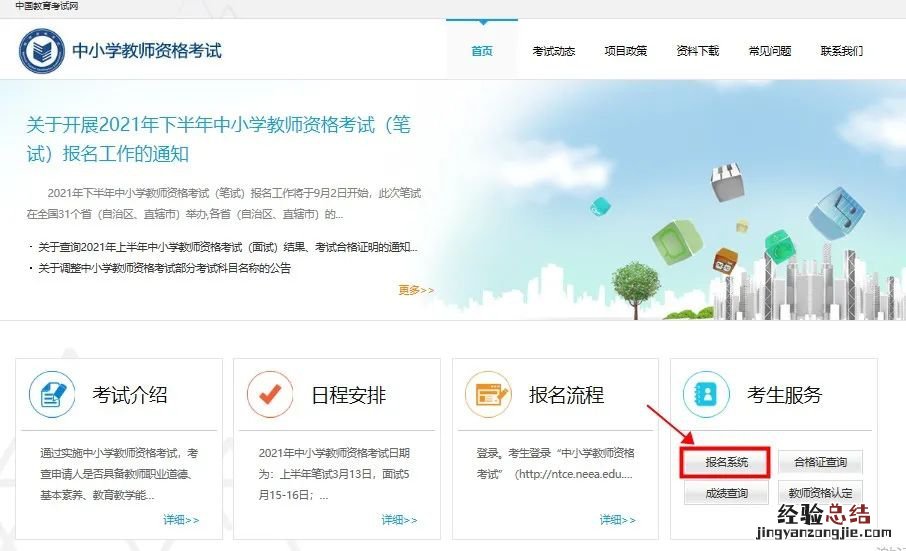Click the 日程安排 checkmark icon

click(x=270, y=394)
